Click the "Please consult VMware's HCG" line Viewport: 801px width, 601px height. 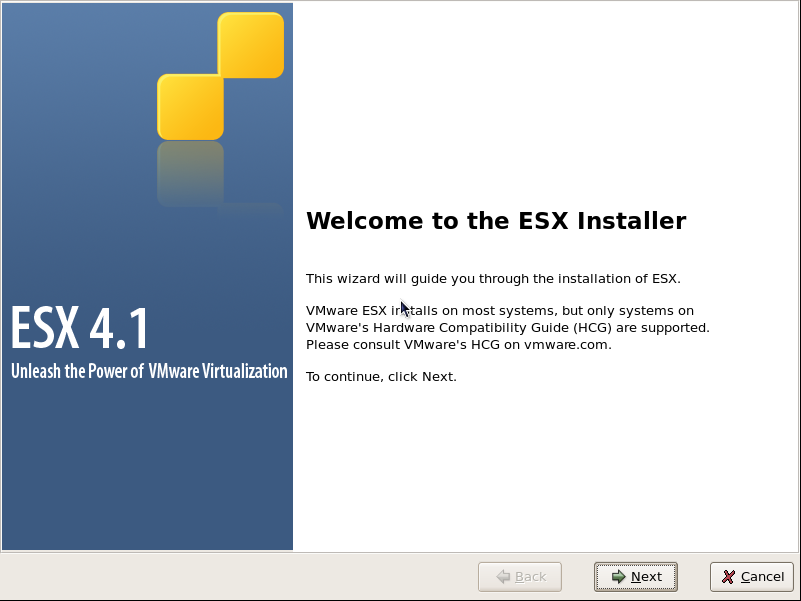pyautogui.click(x=459, y=344)
